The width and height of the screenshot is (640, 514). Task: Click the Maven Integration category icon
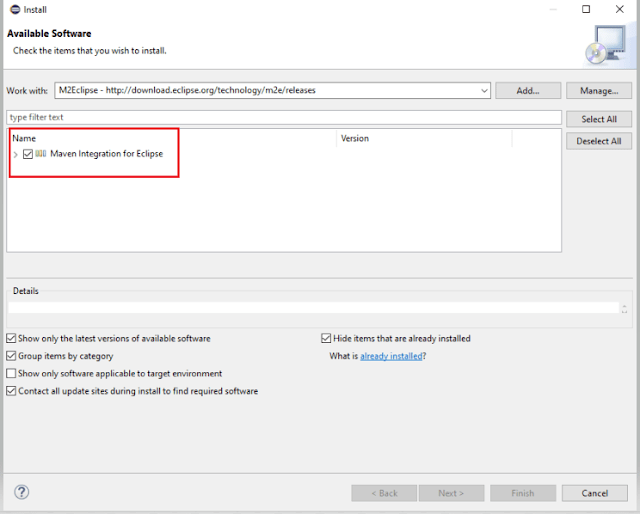pyautogui.click(x=41, y=154)
